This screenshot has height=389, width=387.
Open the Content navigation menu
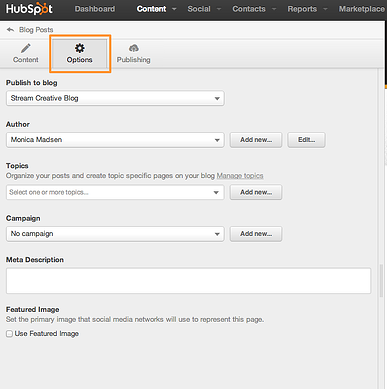[x=156, y=9]
